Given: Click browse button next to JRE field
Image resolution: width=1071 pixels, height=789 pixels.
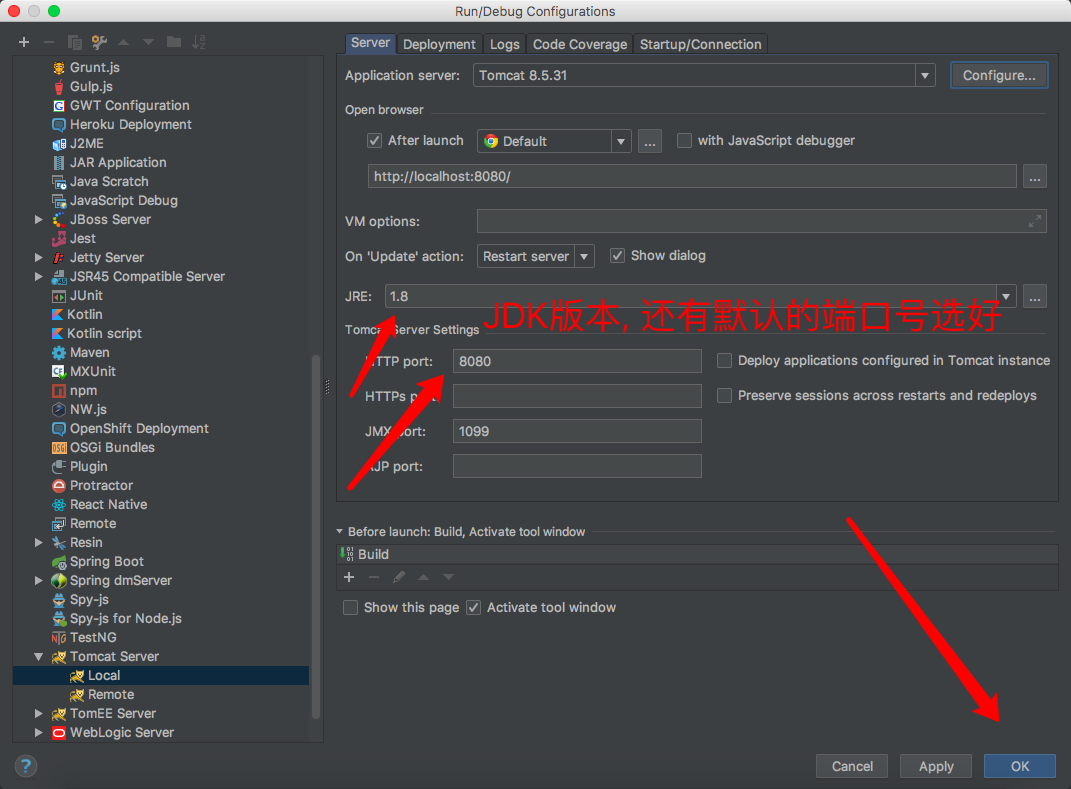Looking at the screenshot, I should click(x=1035, y=296).
